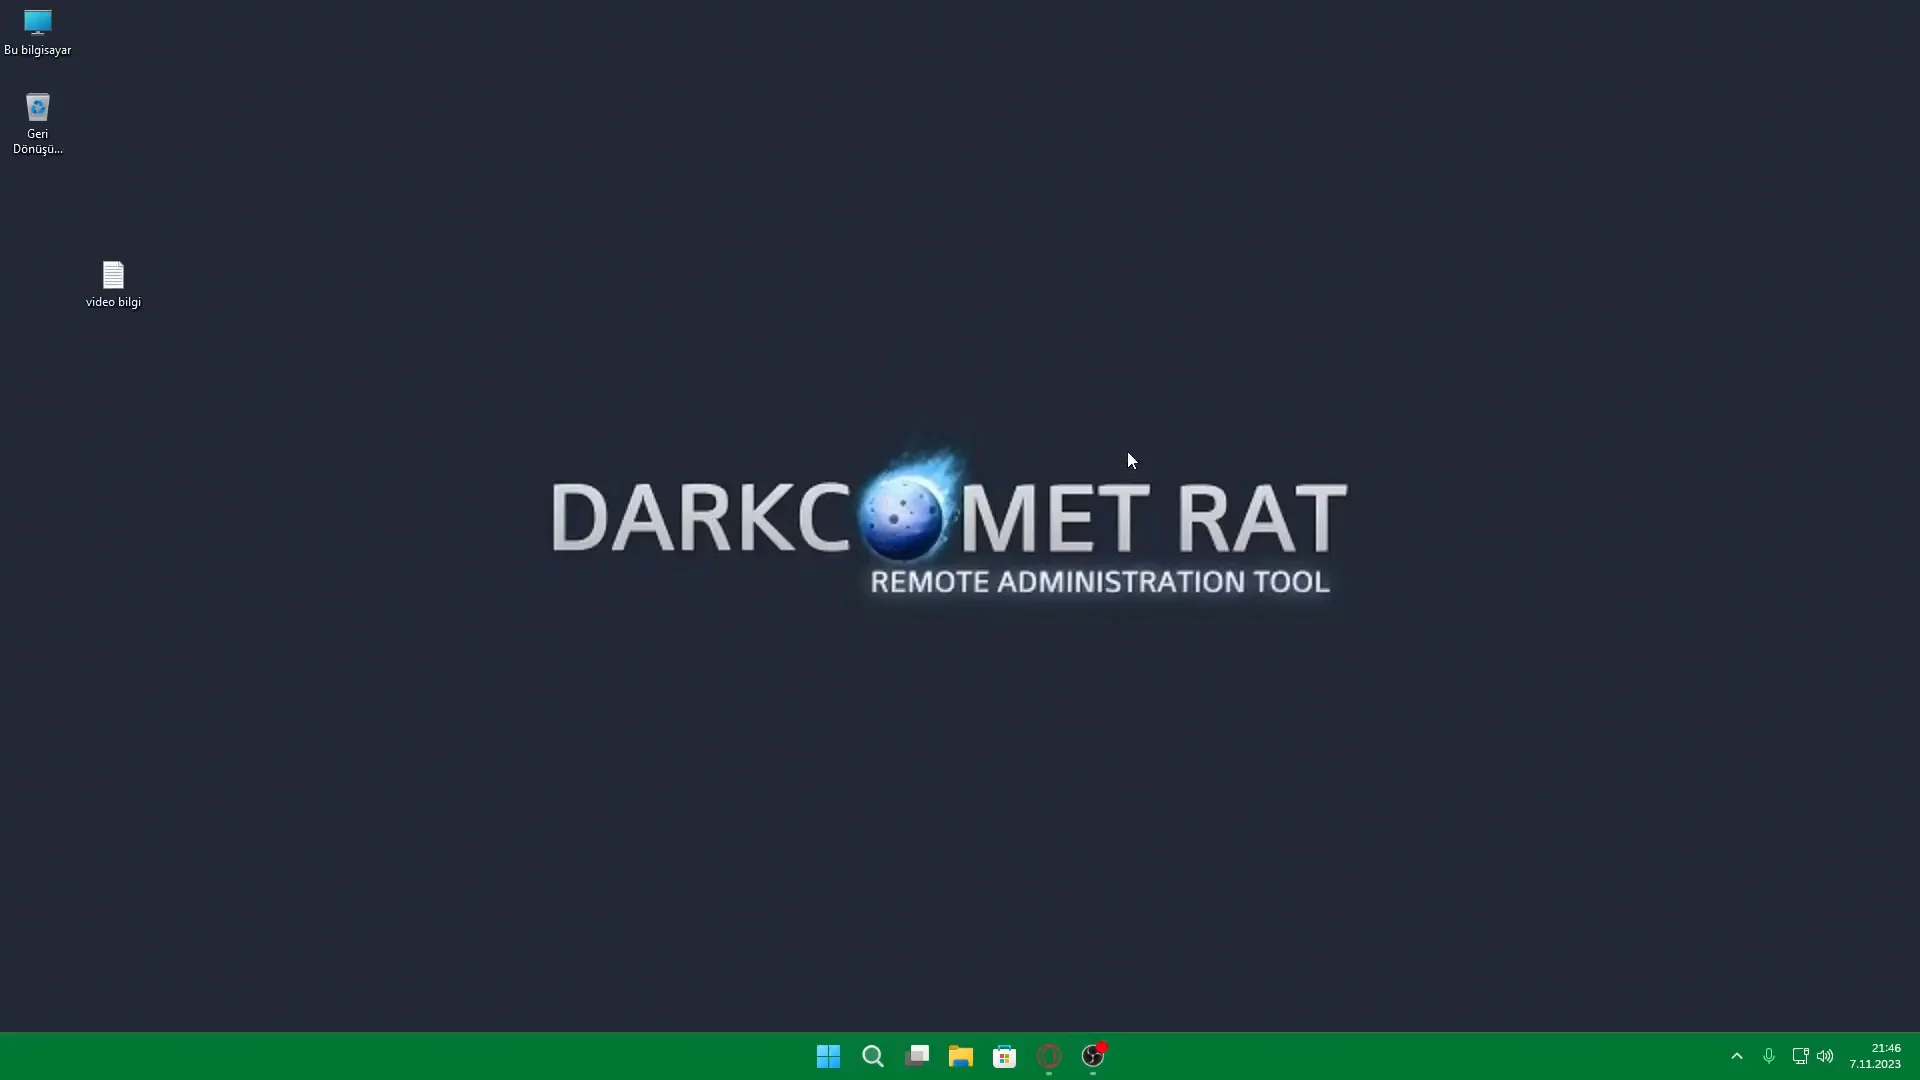The image size is (1920, 1080).
Task: Switch to OBS Studio in the taskbar
Action: pos(1093,1056)
